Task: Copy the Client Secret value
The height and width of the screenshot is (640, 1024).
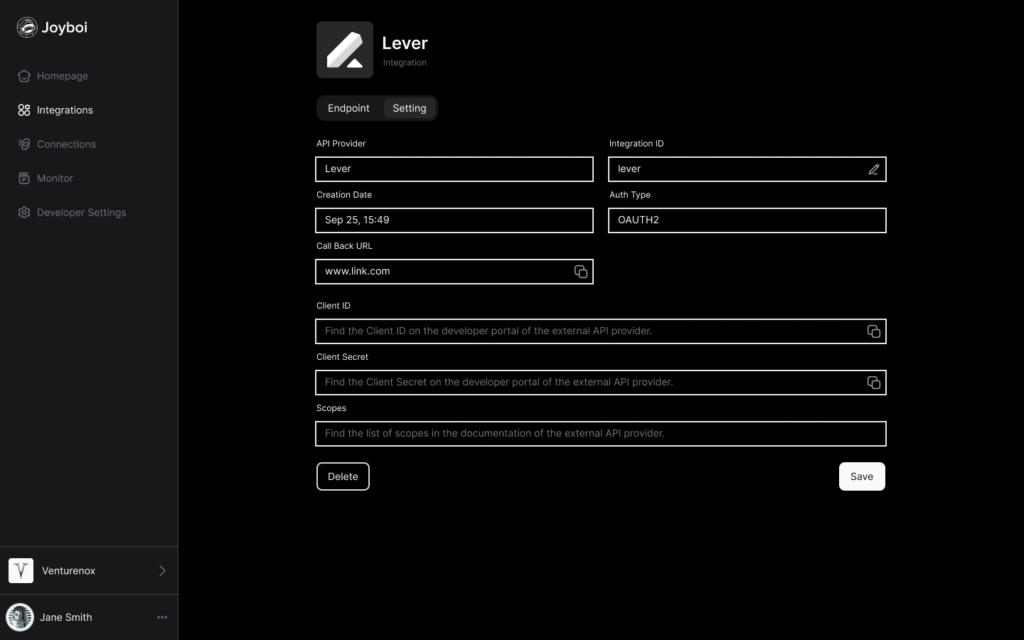Action: 873,383
